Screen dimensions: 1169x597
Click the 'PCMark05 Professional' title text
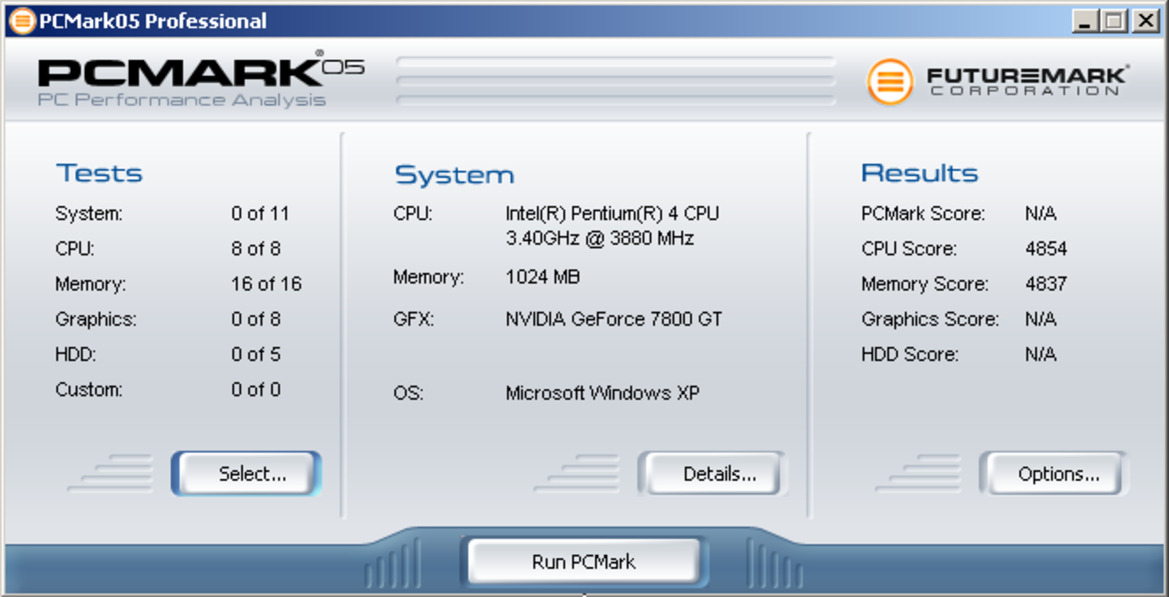click(152, 21)
